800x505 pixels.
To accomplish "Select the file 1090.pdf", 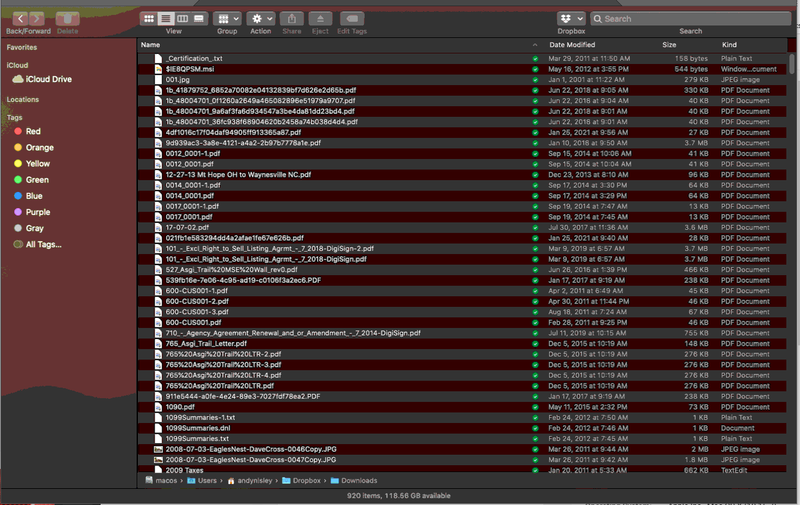I will pyautogui.click(x=180, y=407).
